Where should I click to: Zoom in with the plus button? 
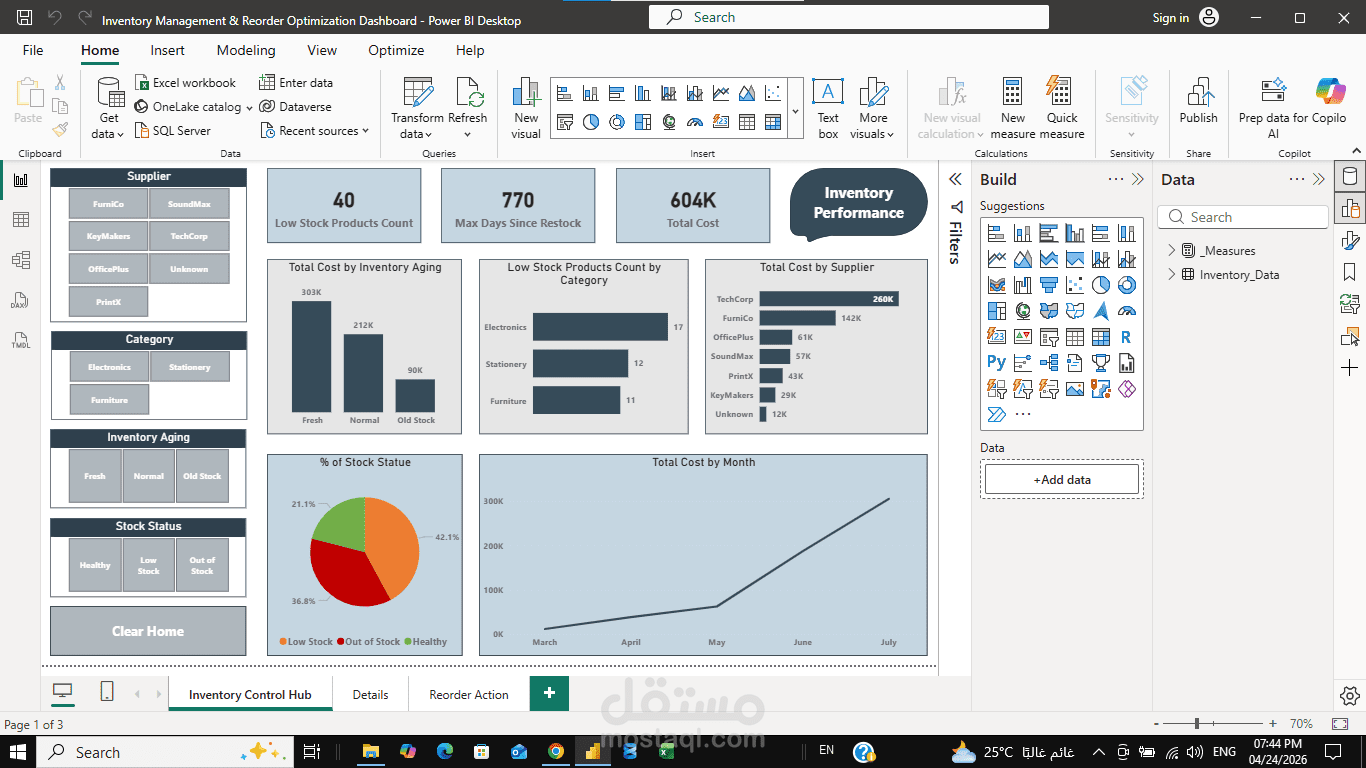(1272, 723)
